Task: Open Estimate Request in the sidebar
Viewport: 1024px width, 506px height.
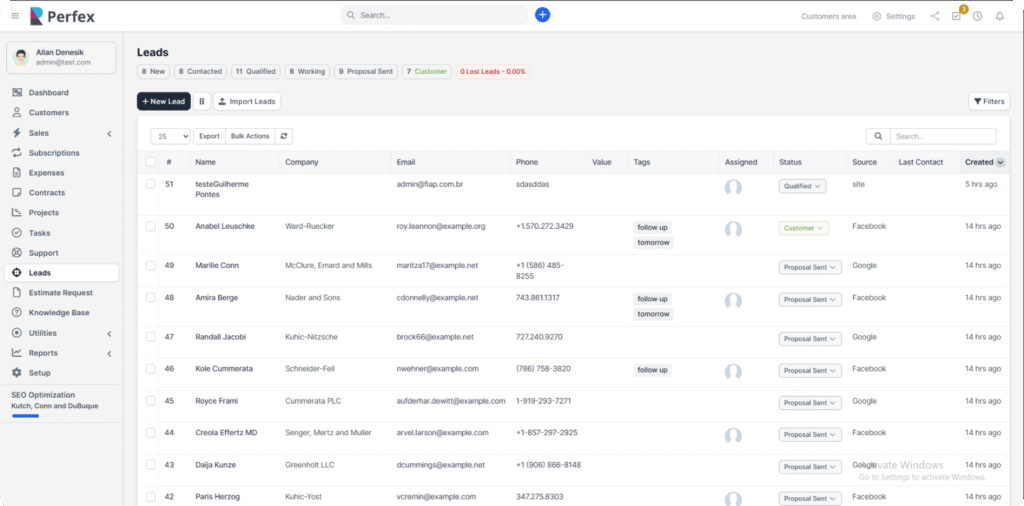Action: pos(62,293)
